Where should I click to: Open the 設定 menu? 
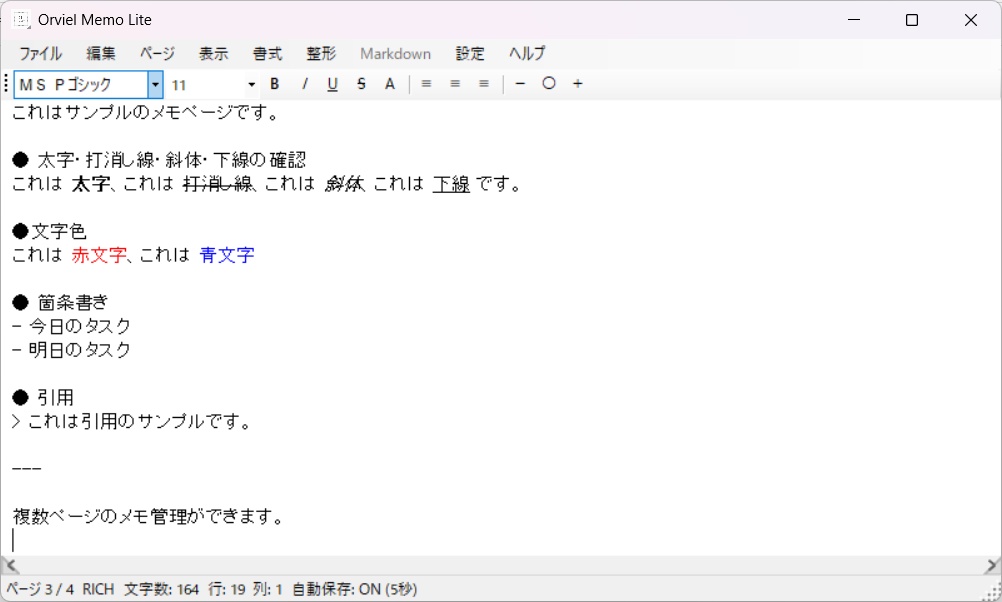(x=470, y=54)
